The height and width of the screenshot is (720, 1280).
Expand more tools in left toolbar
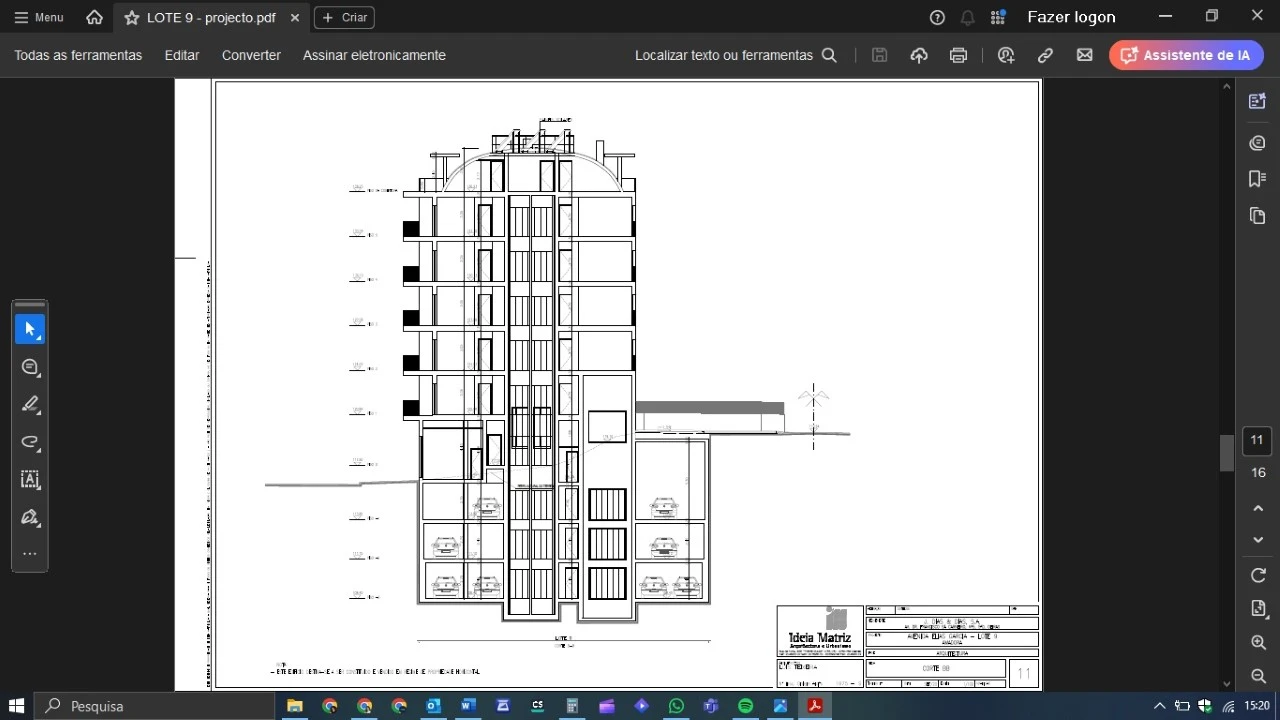click(30, 554)
